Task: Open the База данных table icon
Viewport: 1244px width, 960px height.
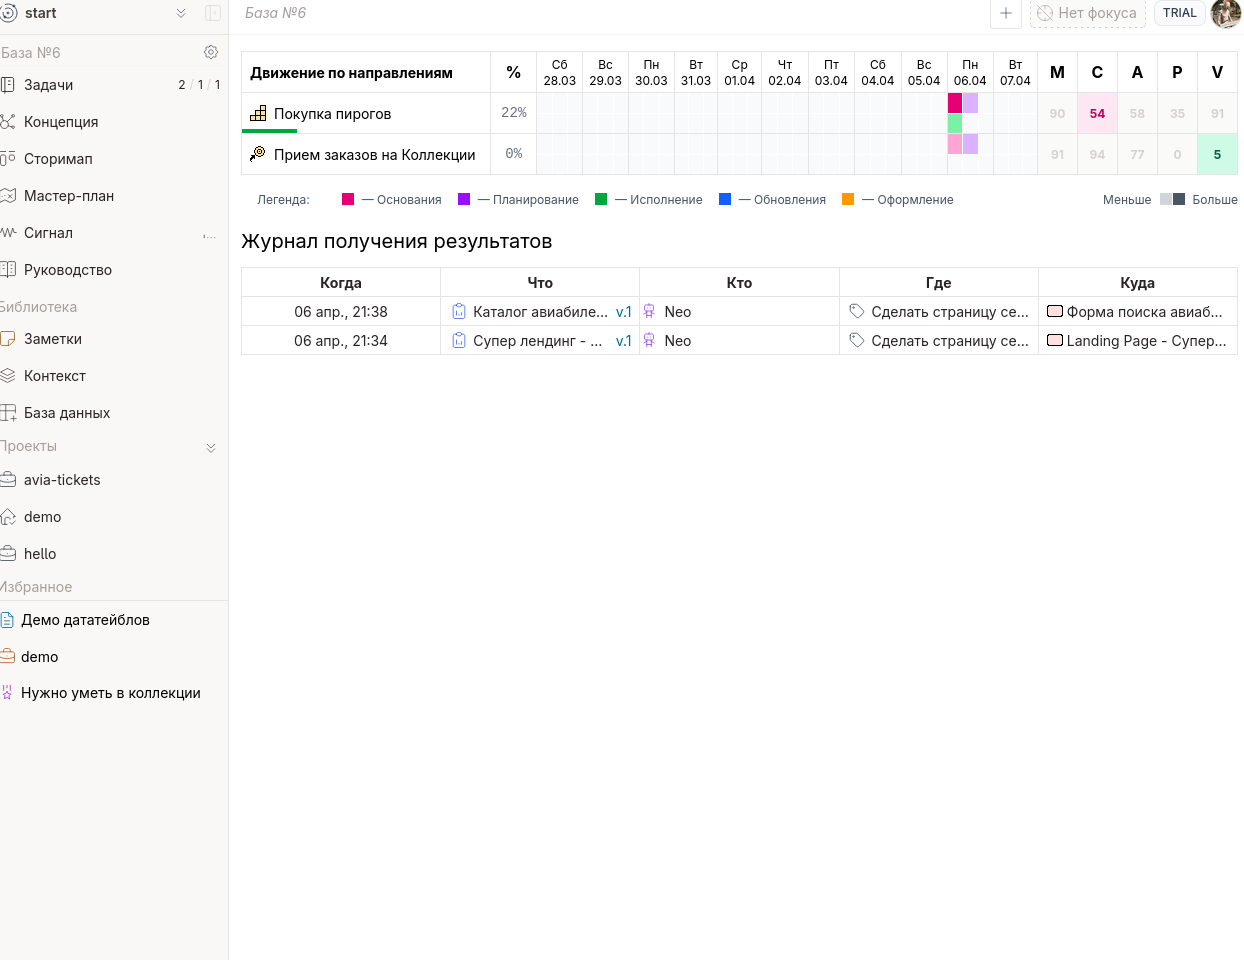Action: coord(8,413)
